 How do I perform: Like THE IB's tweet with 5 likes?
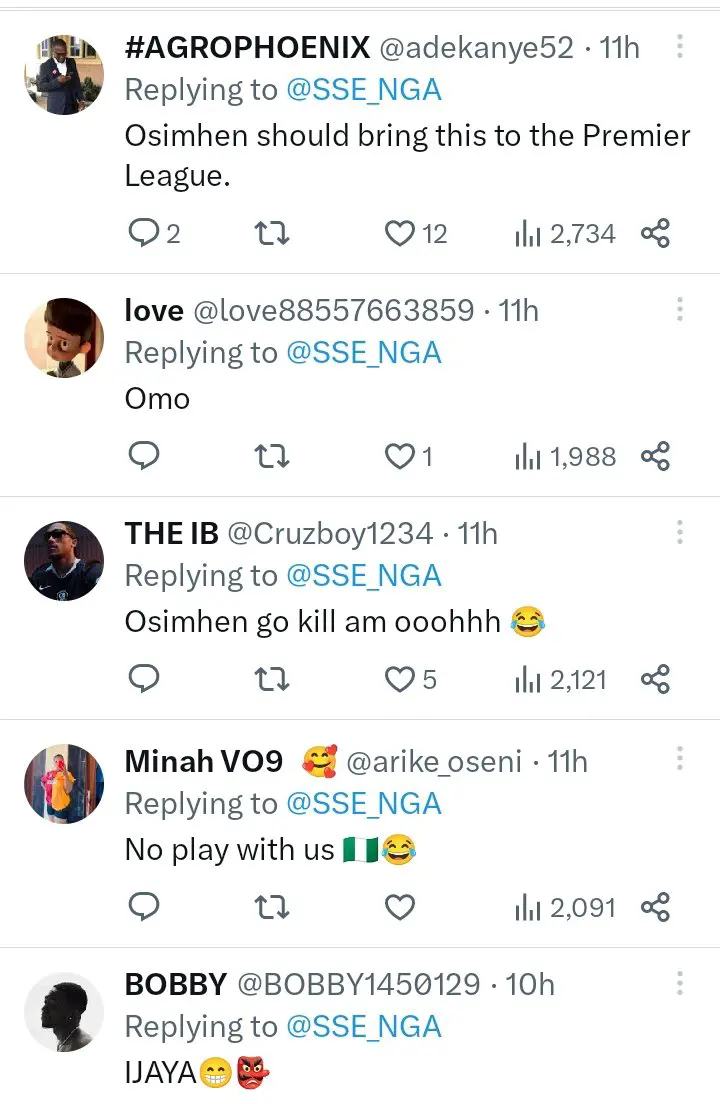pos(400,680)
